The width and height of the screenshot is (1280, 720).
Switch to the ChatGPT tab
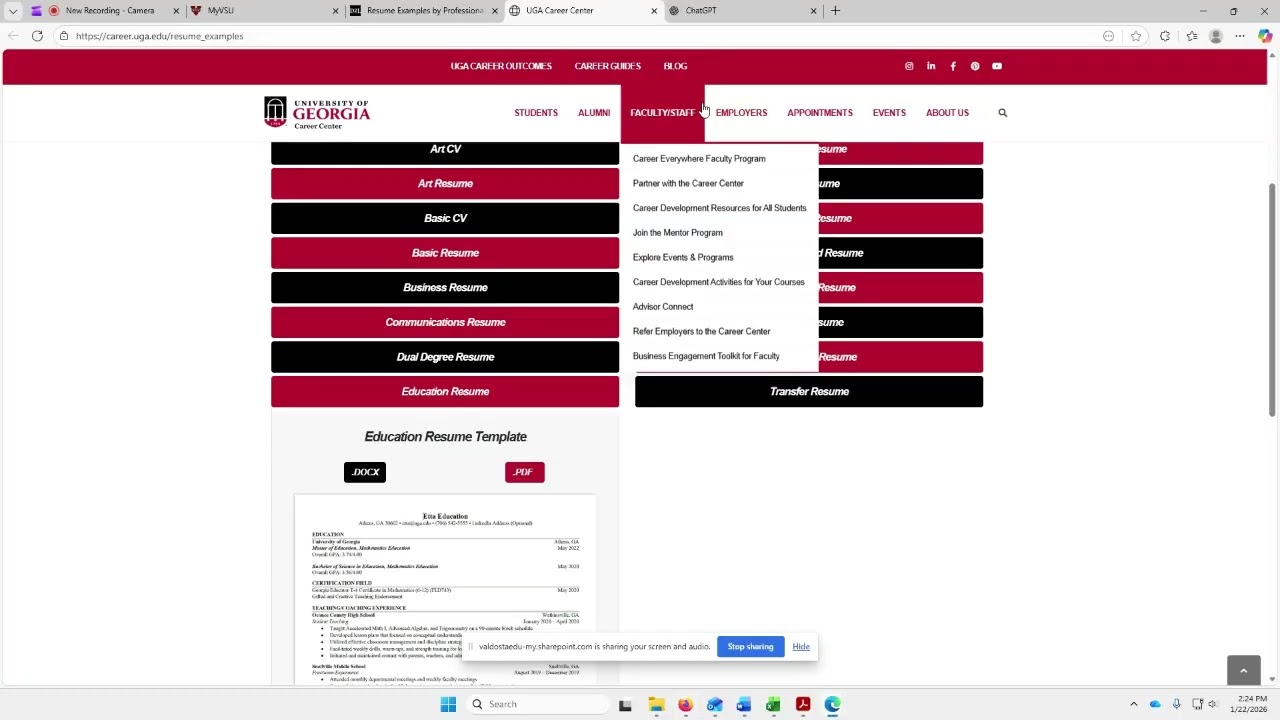point(741,11)
